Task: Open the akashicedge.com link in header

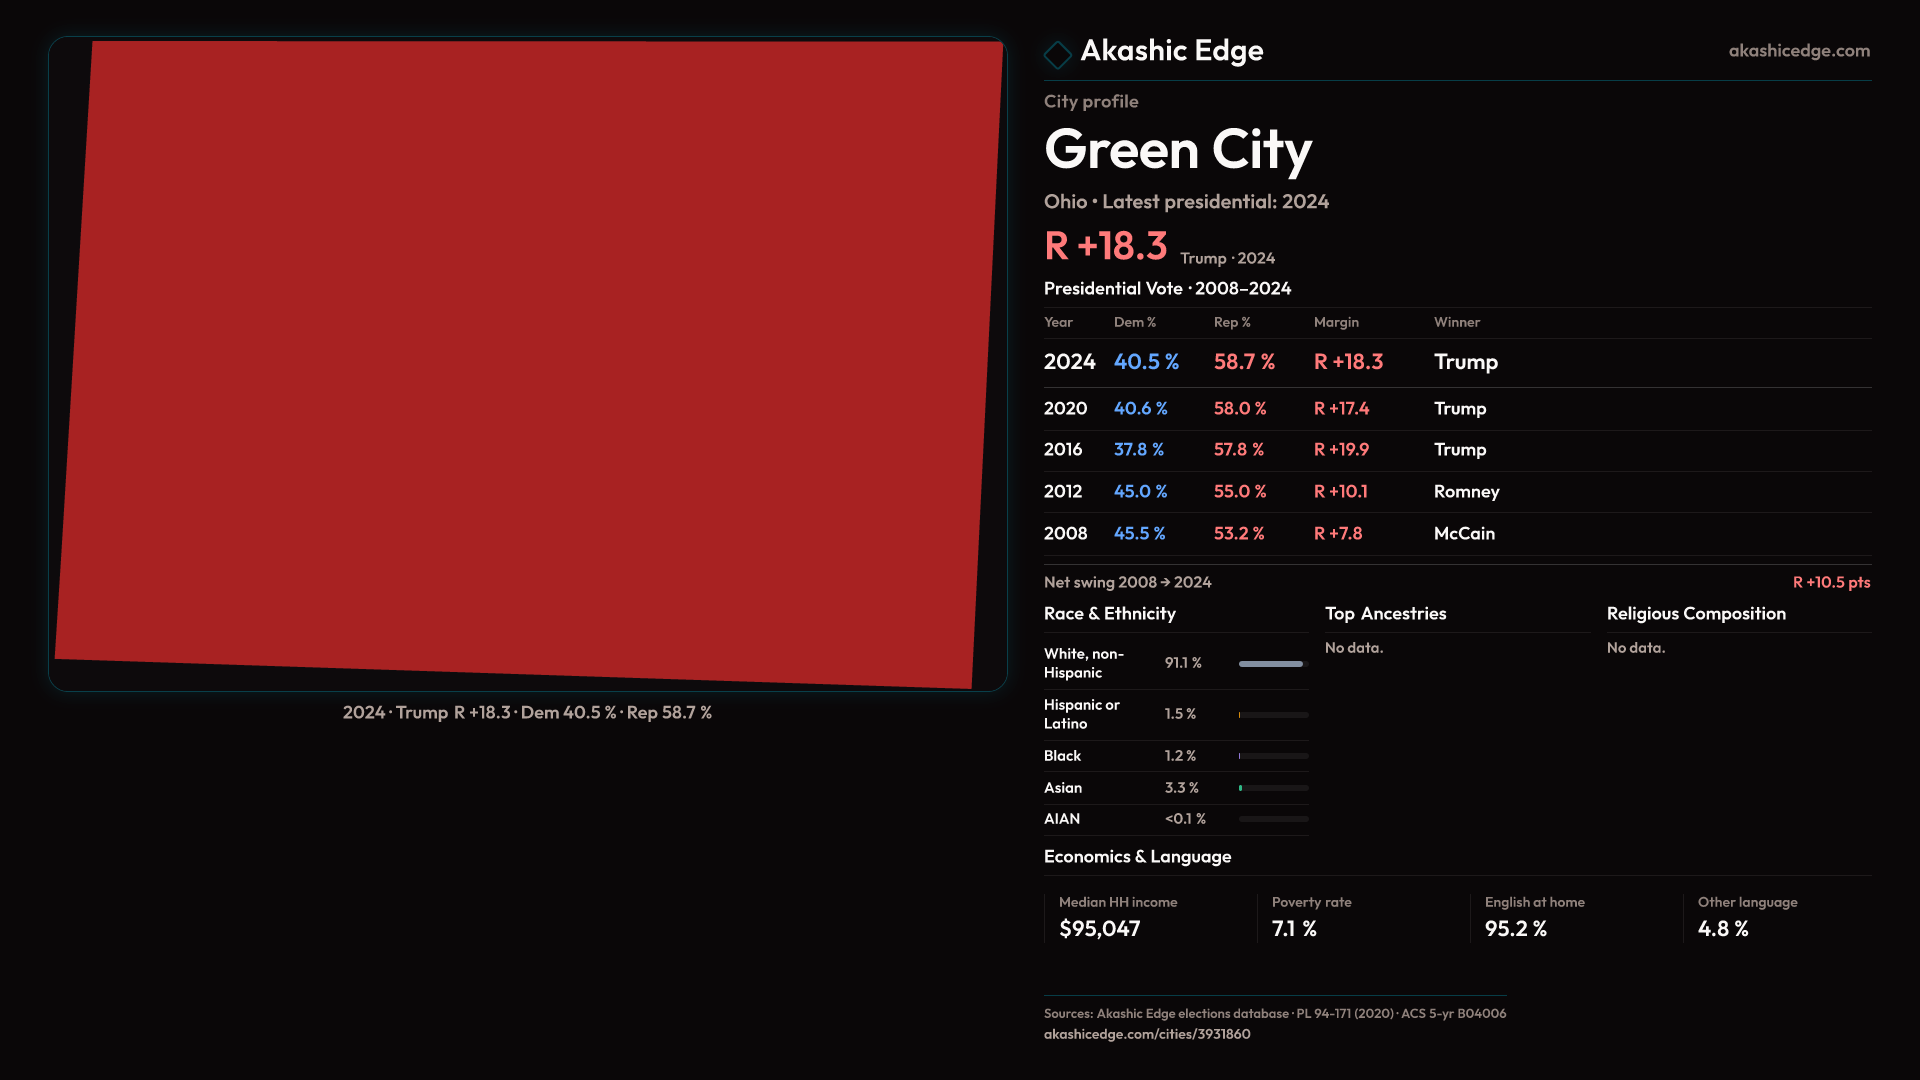Action: coord(1798,51)
